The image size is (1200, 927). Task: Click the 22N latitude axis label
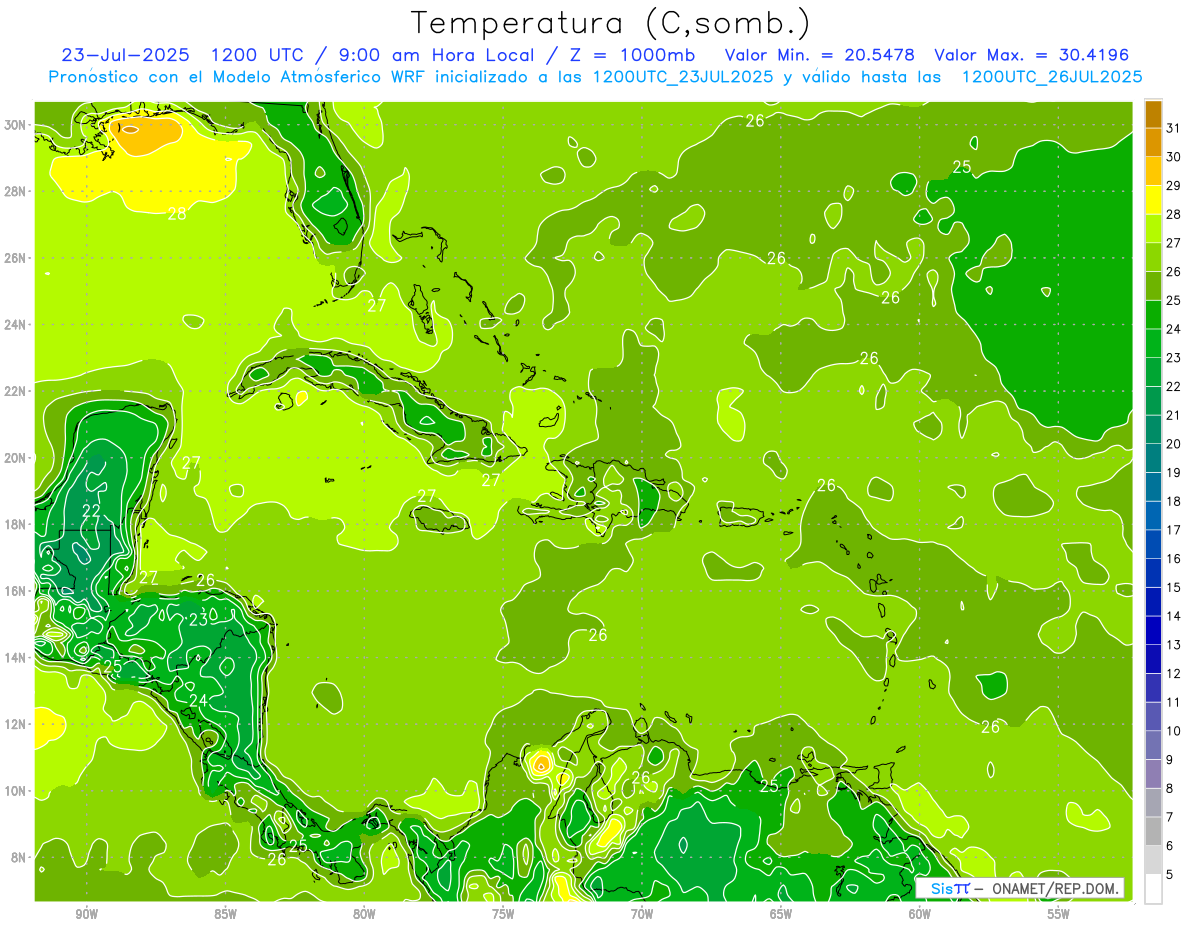(x=16, y=391)
